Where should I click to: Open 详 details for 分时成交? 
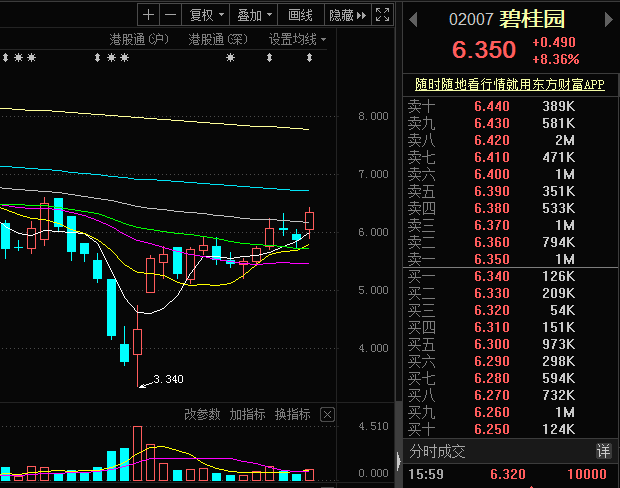[603, 451]
